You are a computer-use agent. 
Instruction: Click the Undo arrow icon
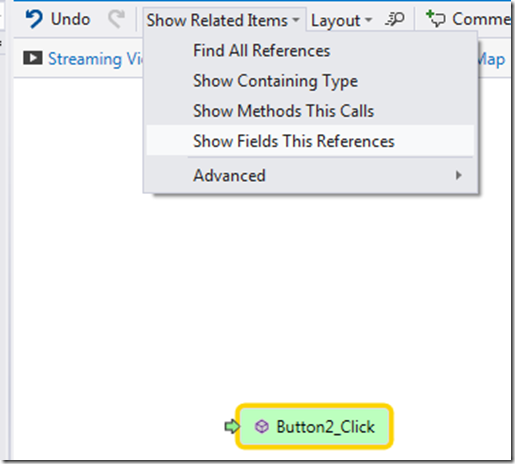pos(34,19)
